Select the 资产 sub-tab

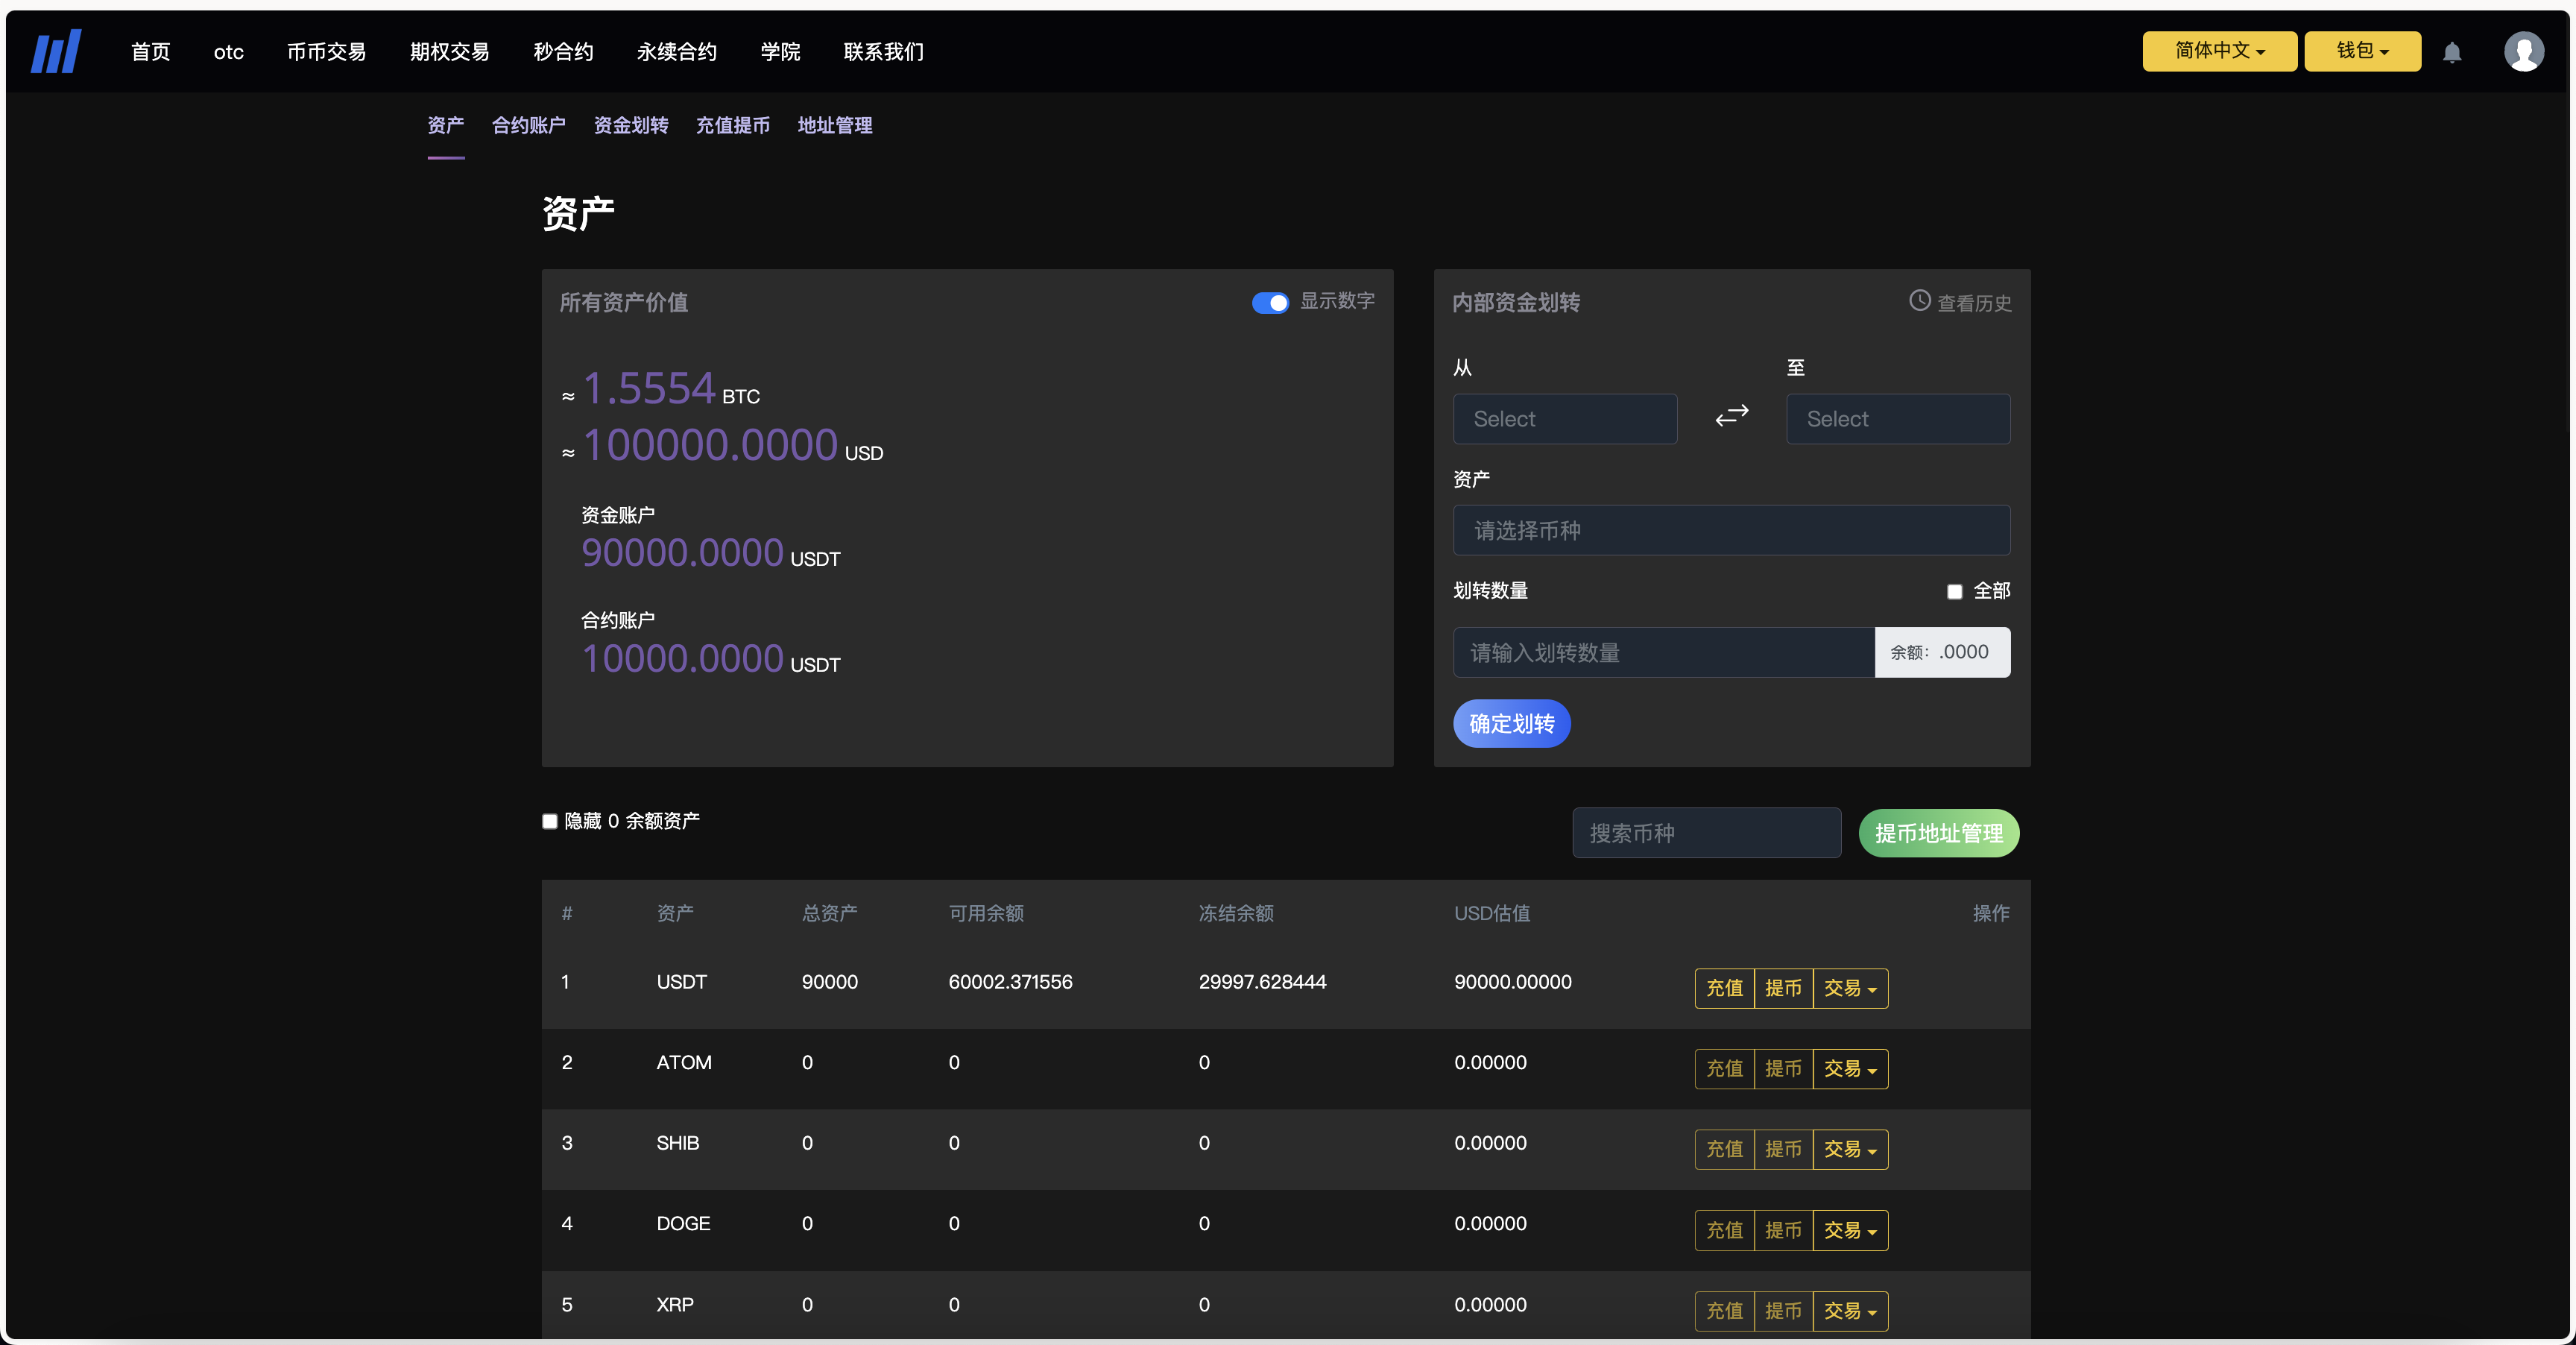click(x=446, y=125)
